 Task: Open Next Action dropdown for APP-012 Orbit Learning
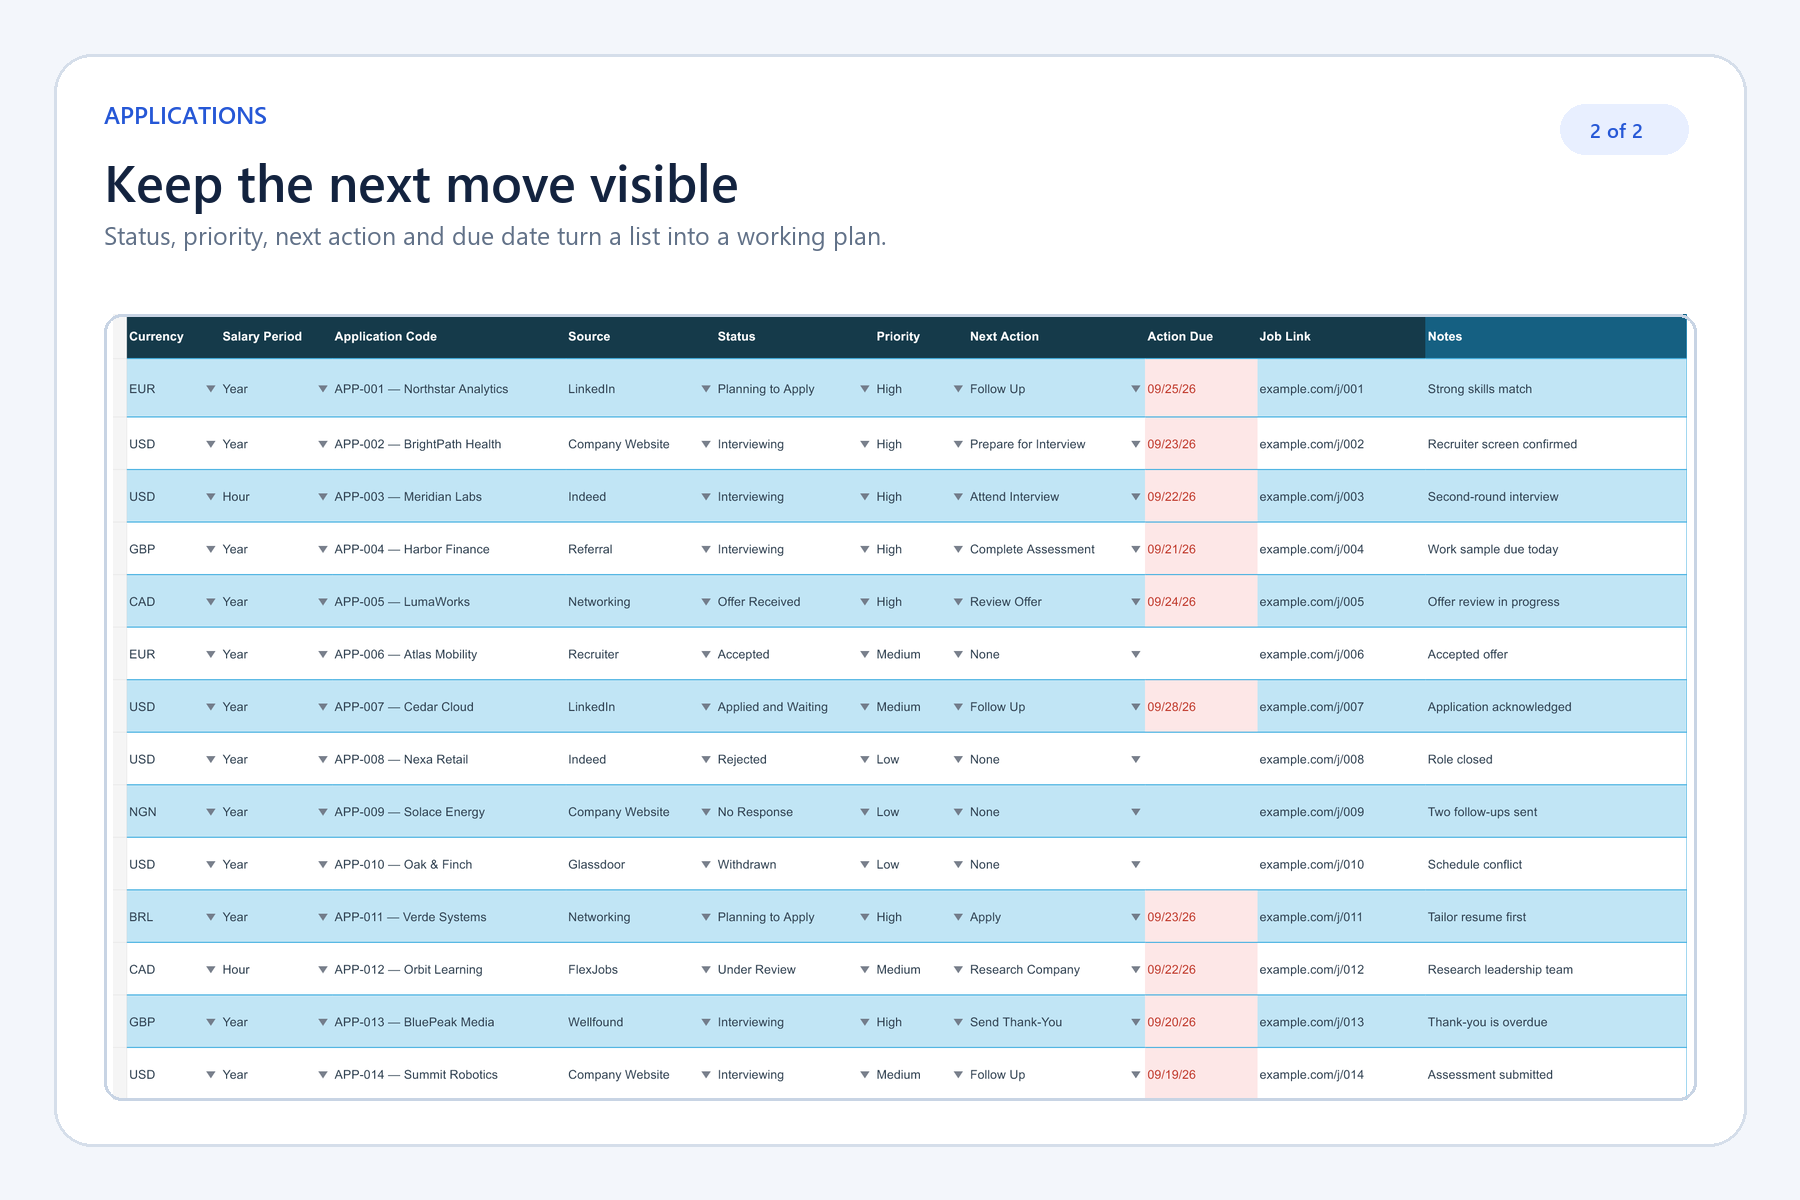[1136, 970]
